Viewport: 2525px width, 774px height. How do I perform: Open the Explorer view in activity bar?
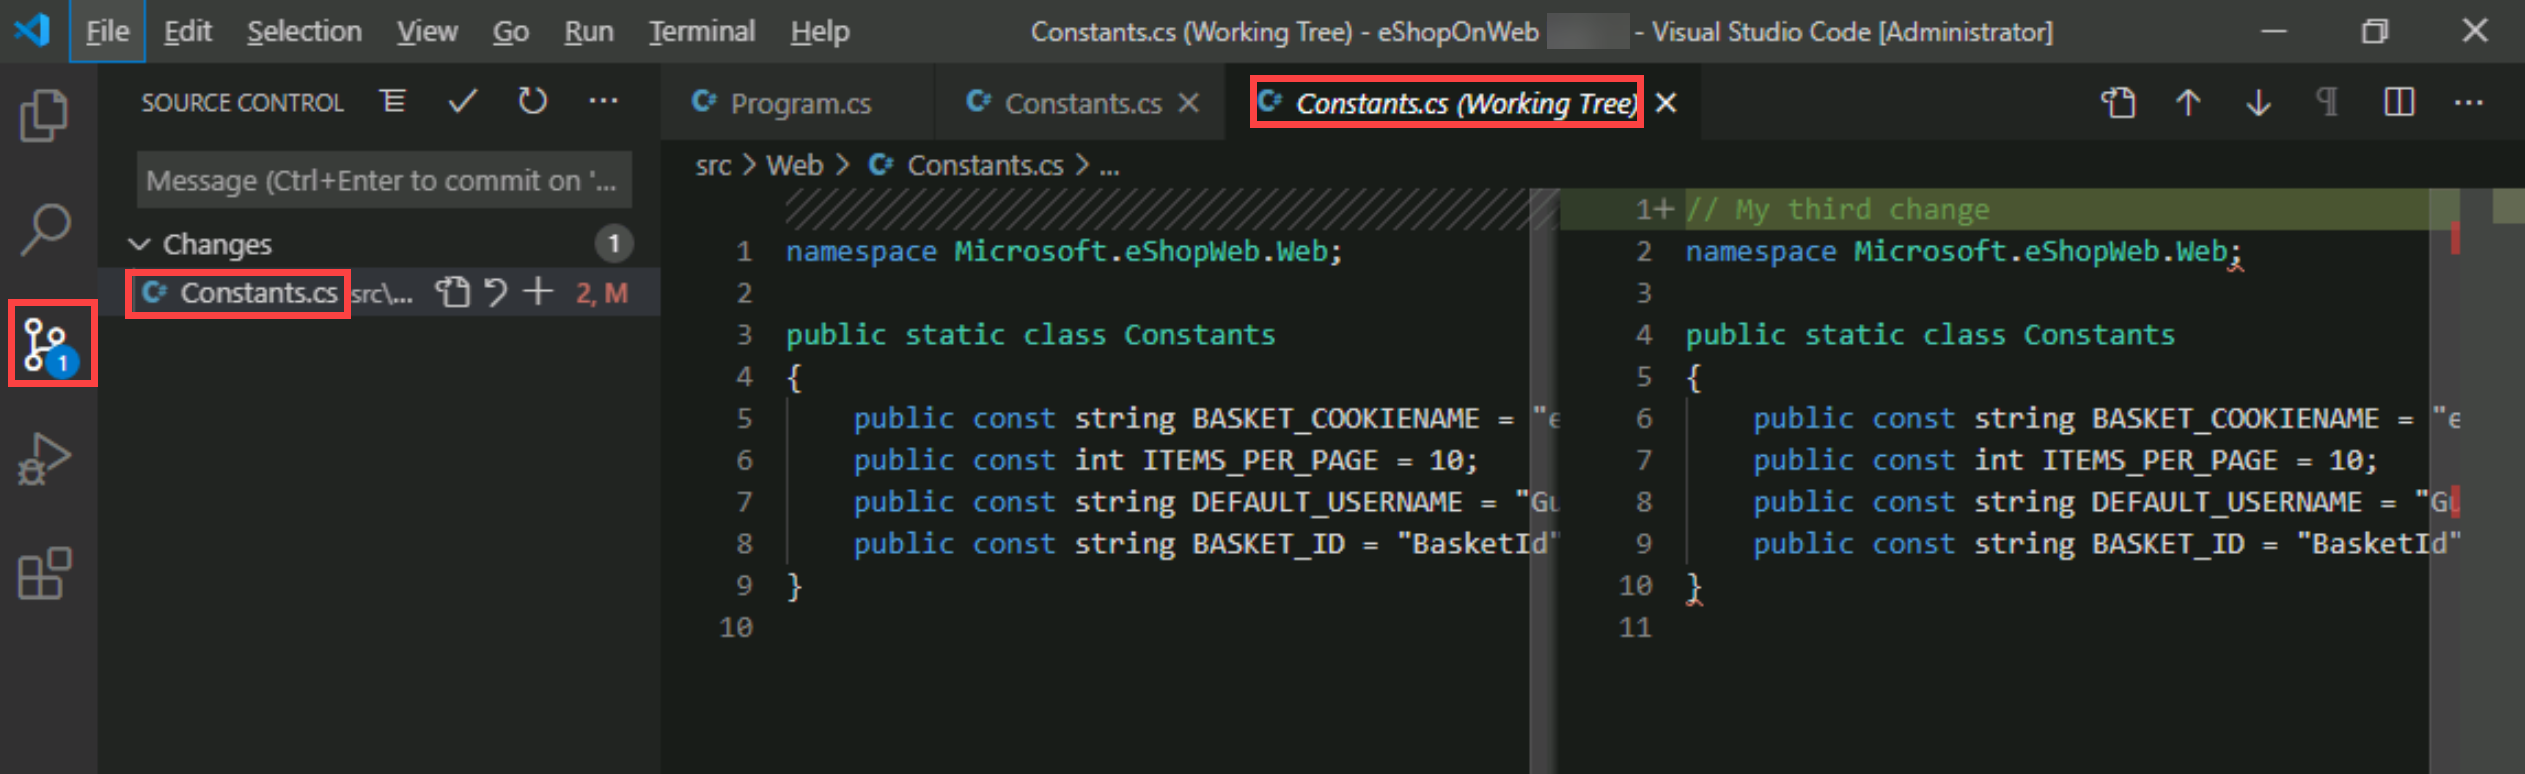pos(45,115)
